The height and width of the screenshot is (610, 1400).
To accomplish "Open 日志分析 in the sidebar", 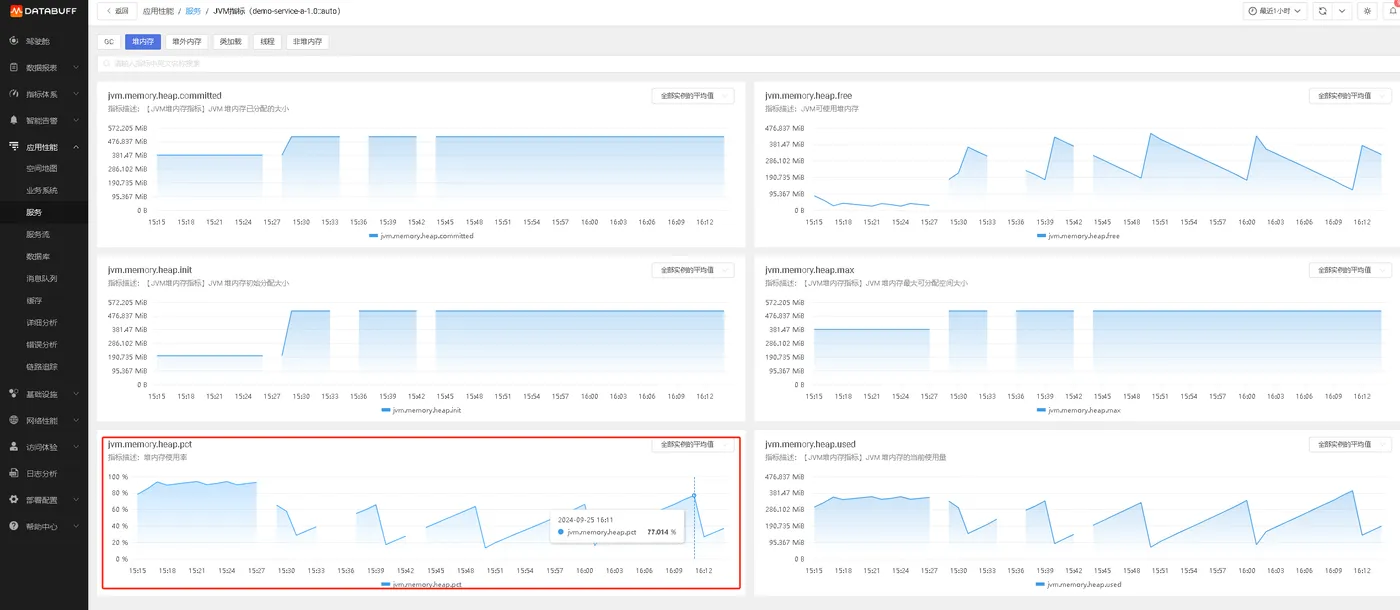I will coord(43,473).
